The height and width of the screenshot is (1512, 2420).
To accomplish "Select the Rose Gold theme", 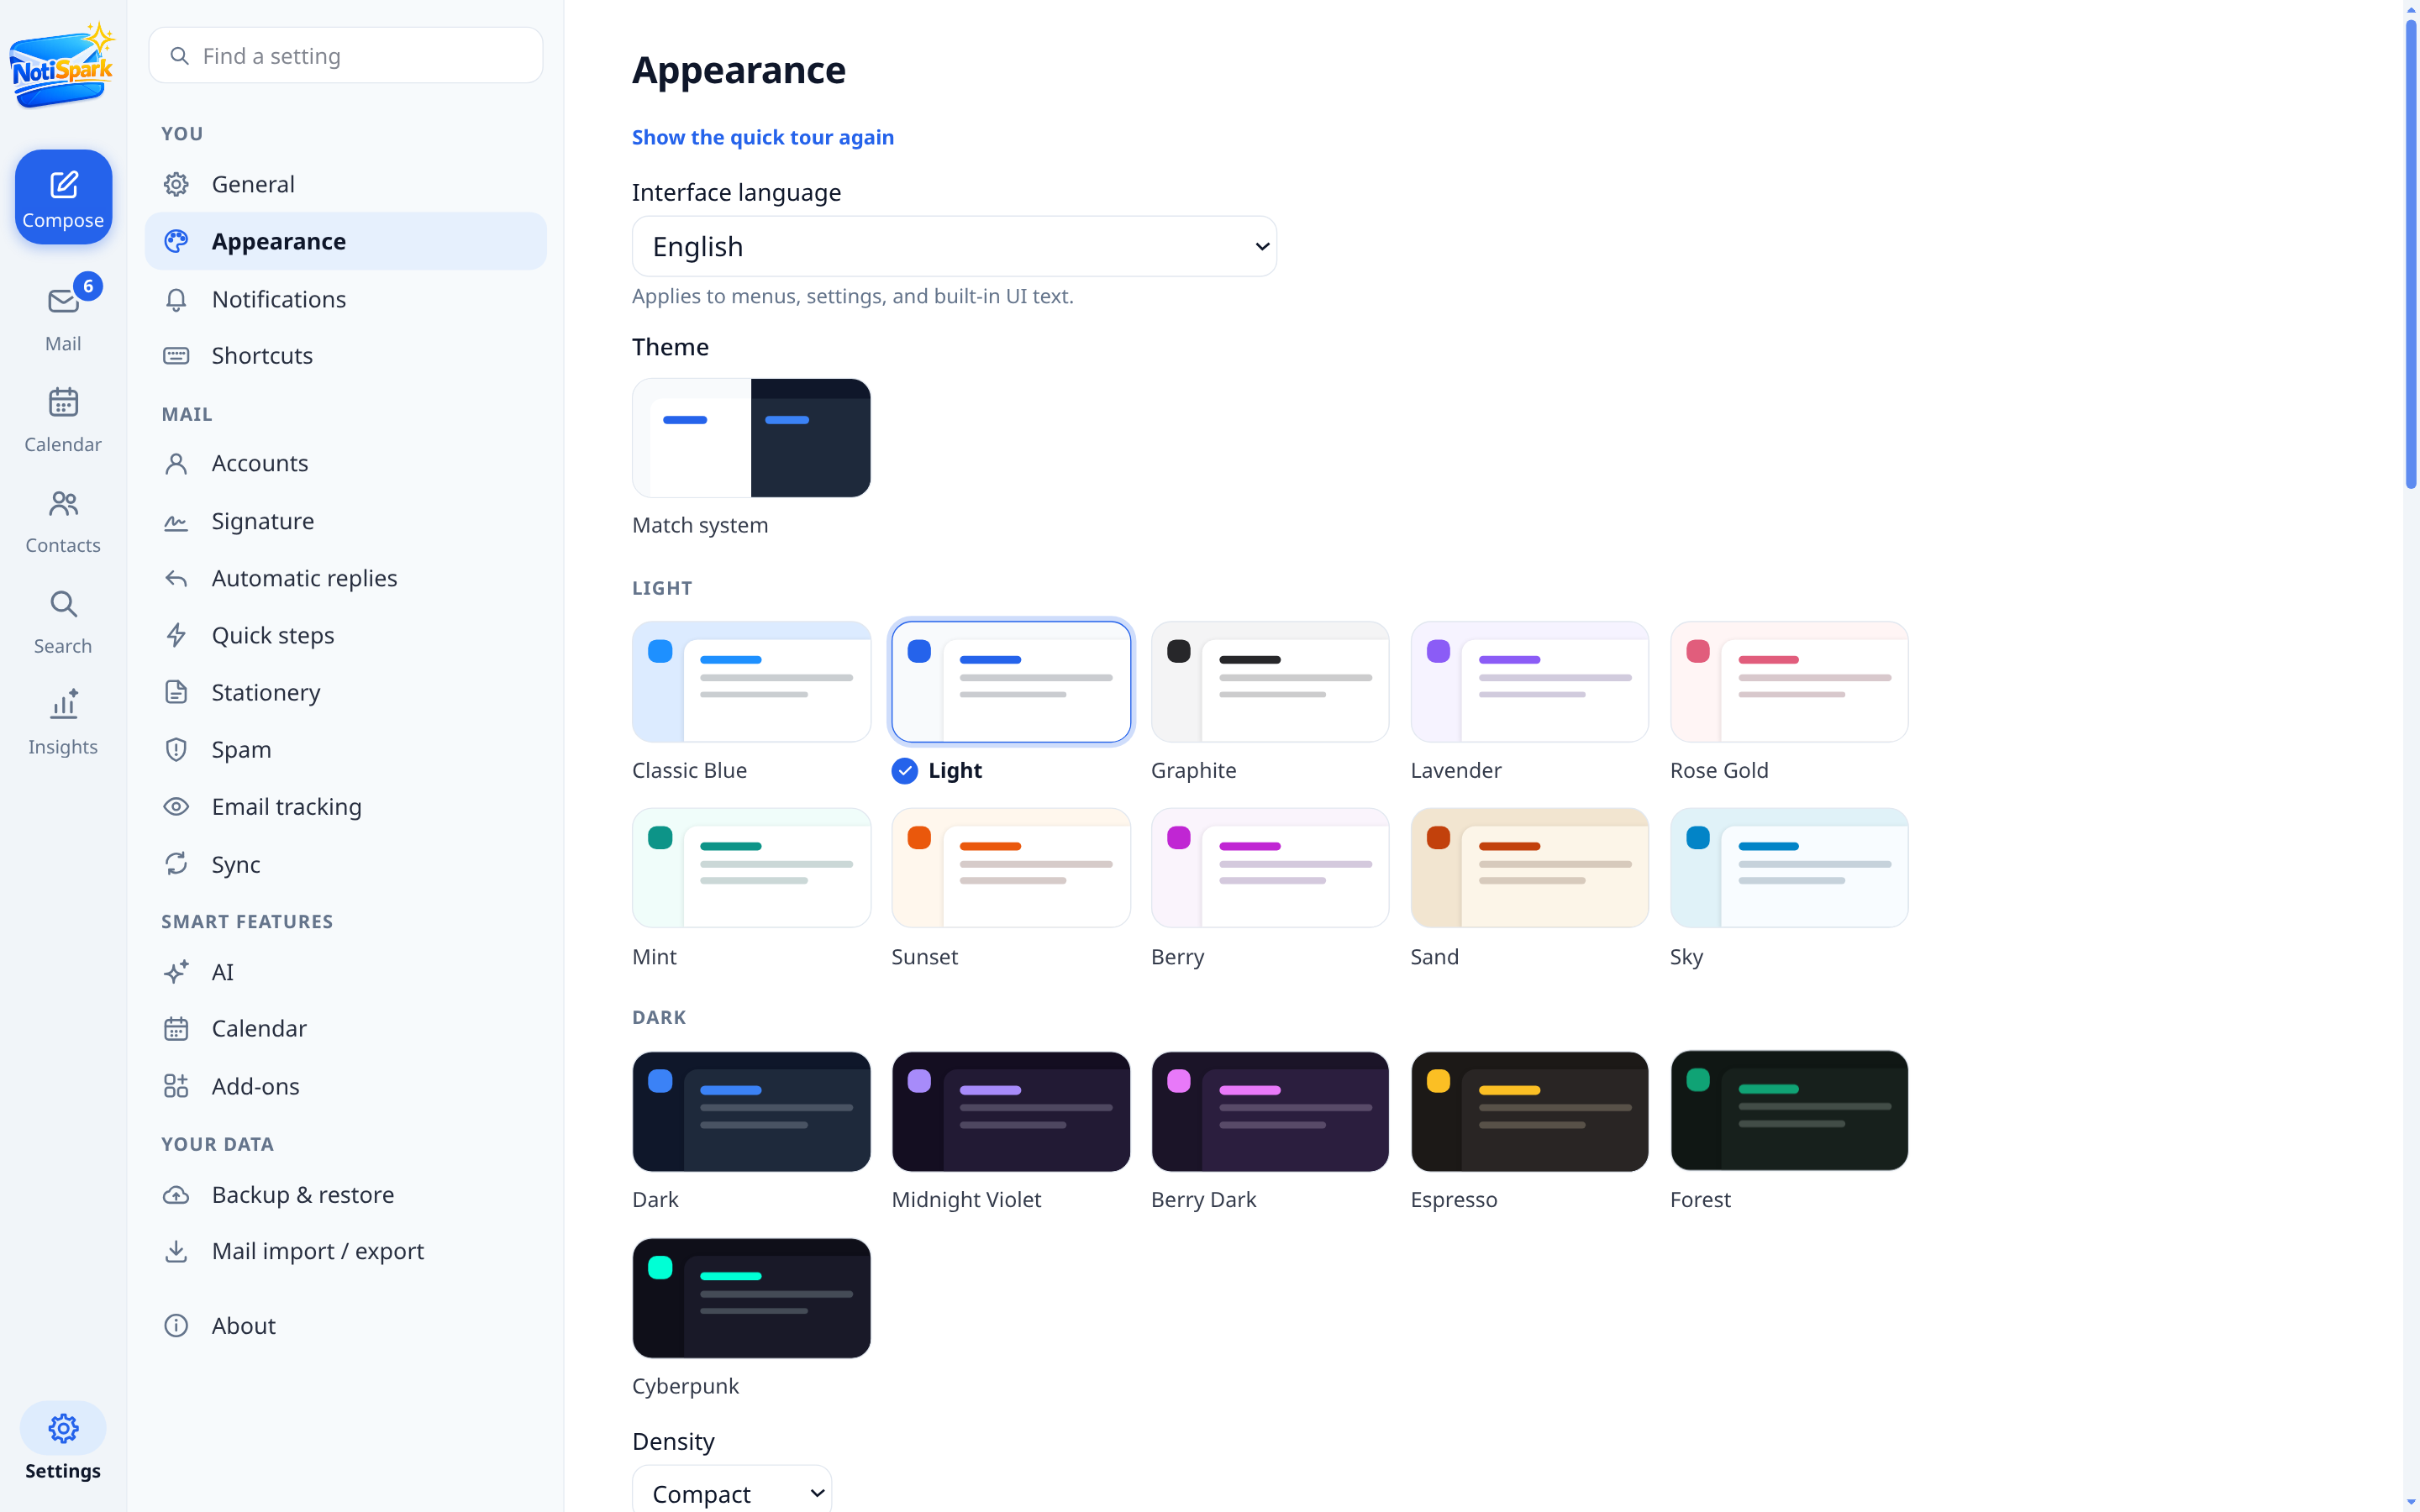I will (1789, 682).
